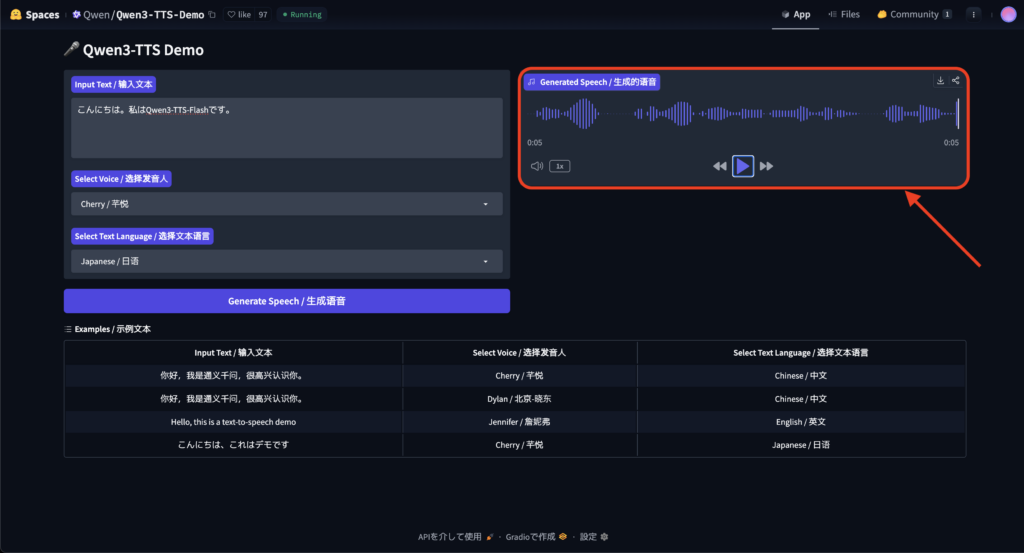Open the 設定 settings footer link
Screen dimensions: 1024x553
pyautogui.click(x=594, y=537)
